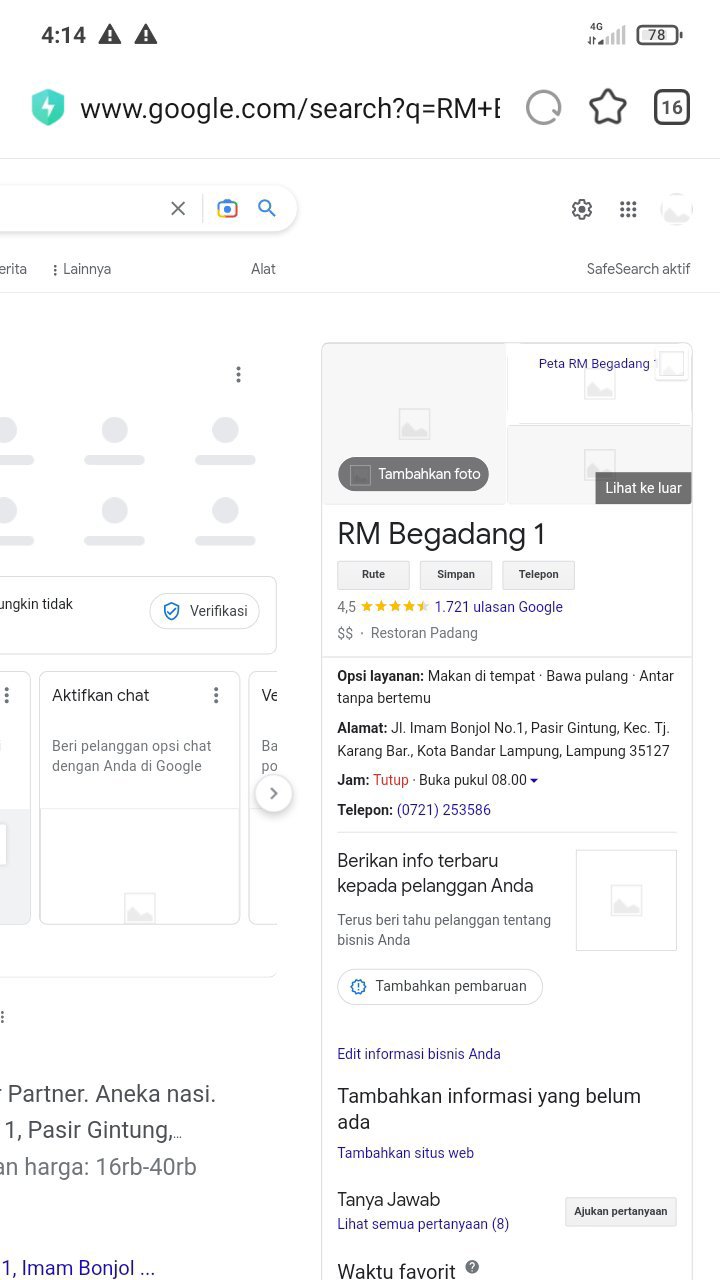Tap the browser reload icon
Image resolution: width=720 pixels, height=1280 pixels.
[544, 108]
